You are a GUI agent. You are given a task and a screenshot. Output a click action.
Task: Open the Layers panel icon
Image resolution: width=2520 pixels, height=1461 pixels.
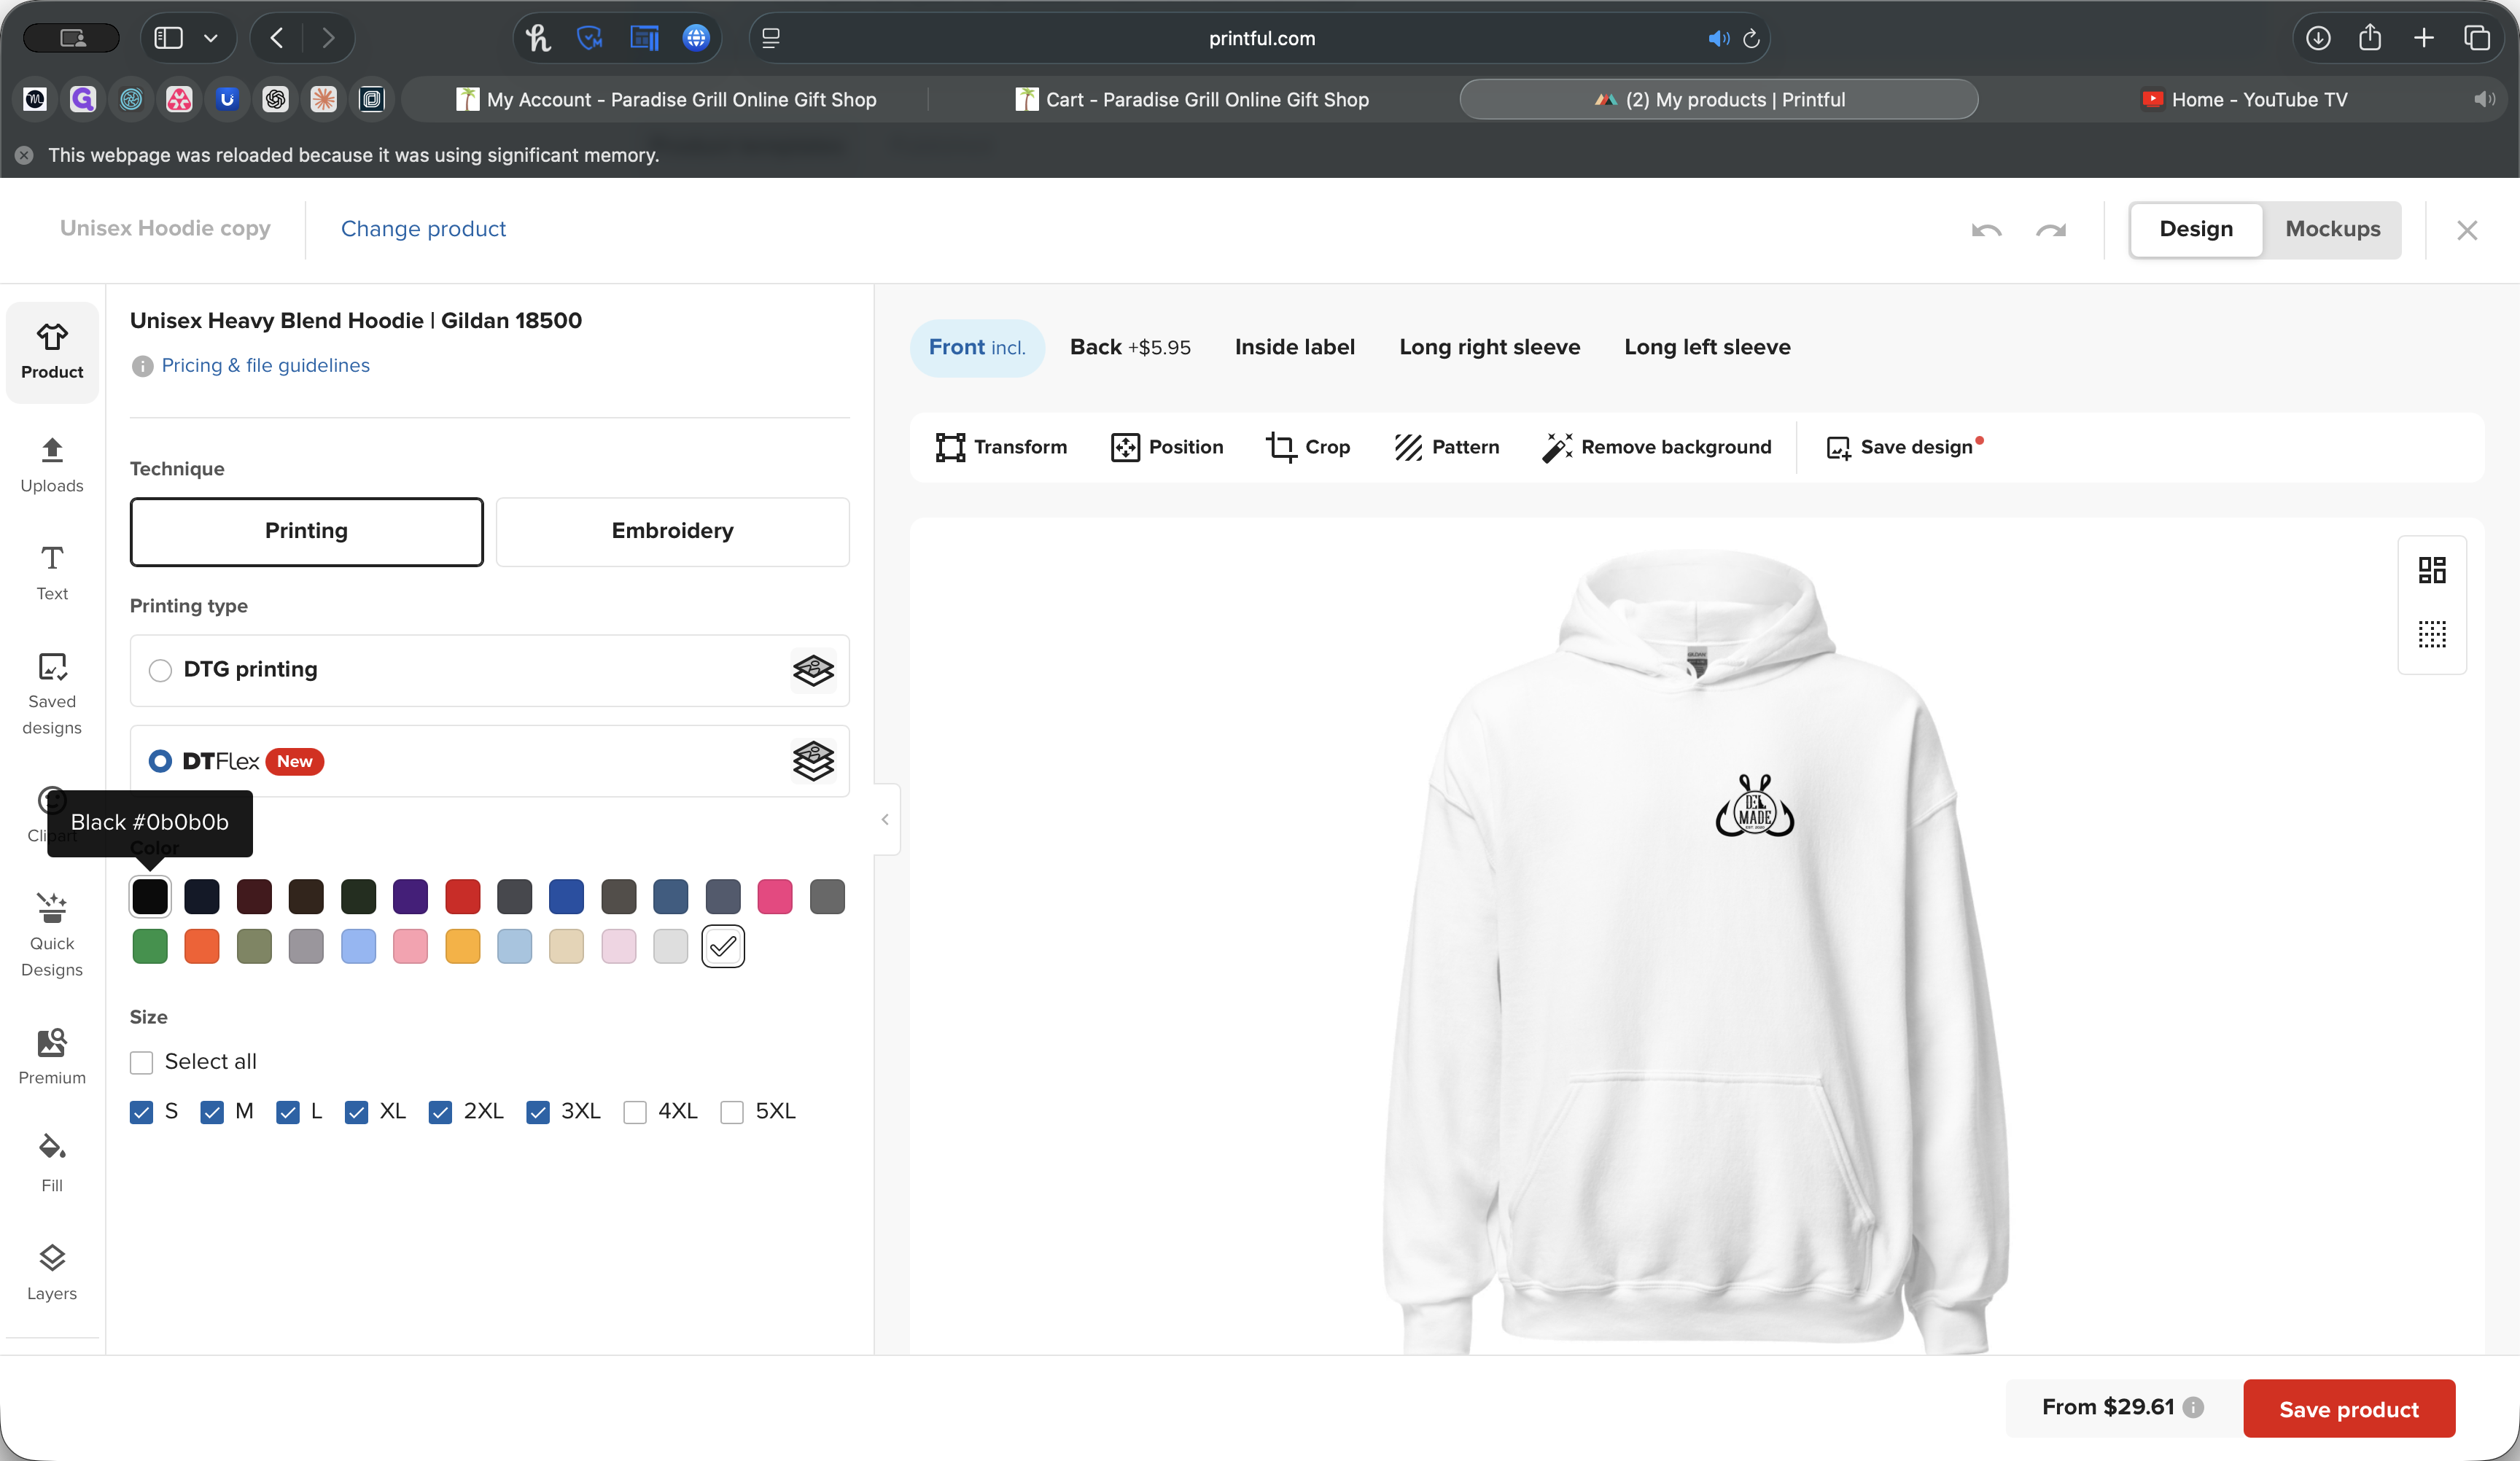coord(52,1258)
